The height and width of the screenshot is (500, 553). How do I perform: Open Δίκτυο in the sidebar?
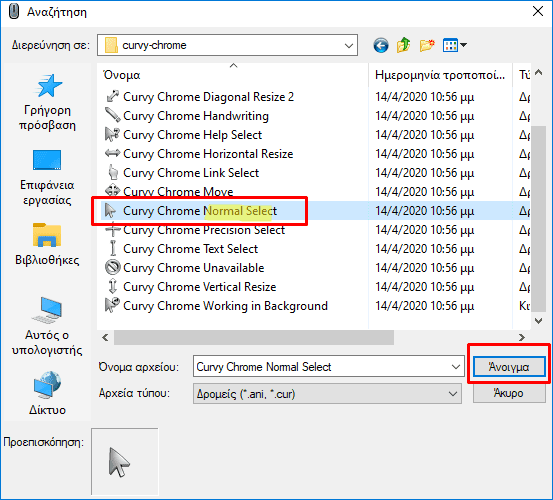pos(47,393)
